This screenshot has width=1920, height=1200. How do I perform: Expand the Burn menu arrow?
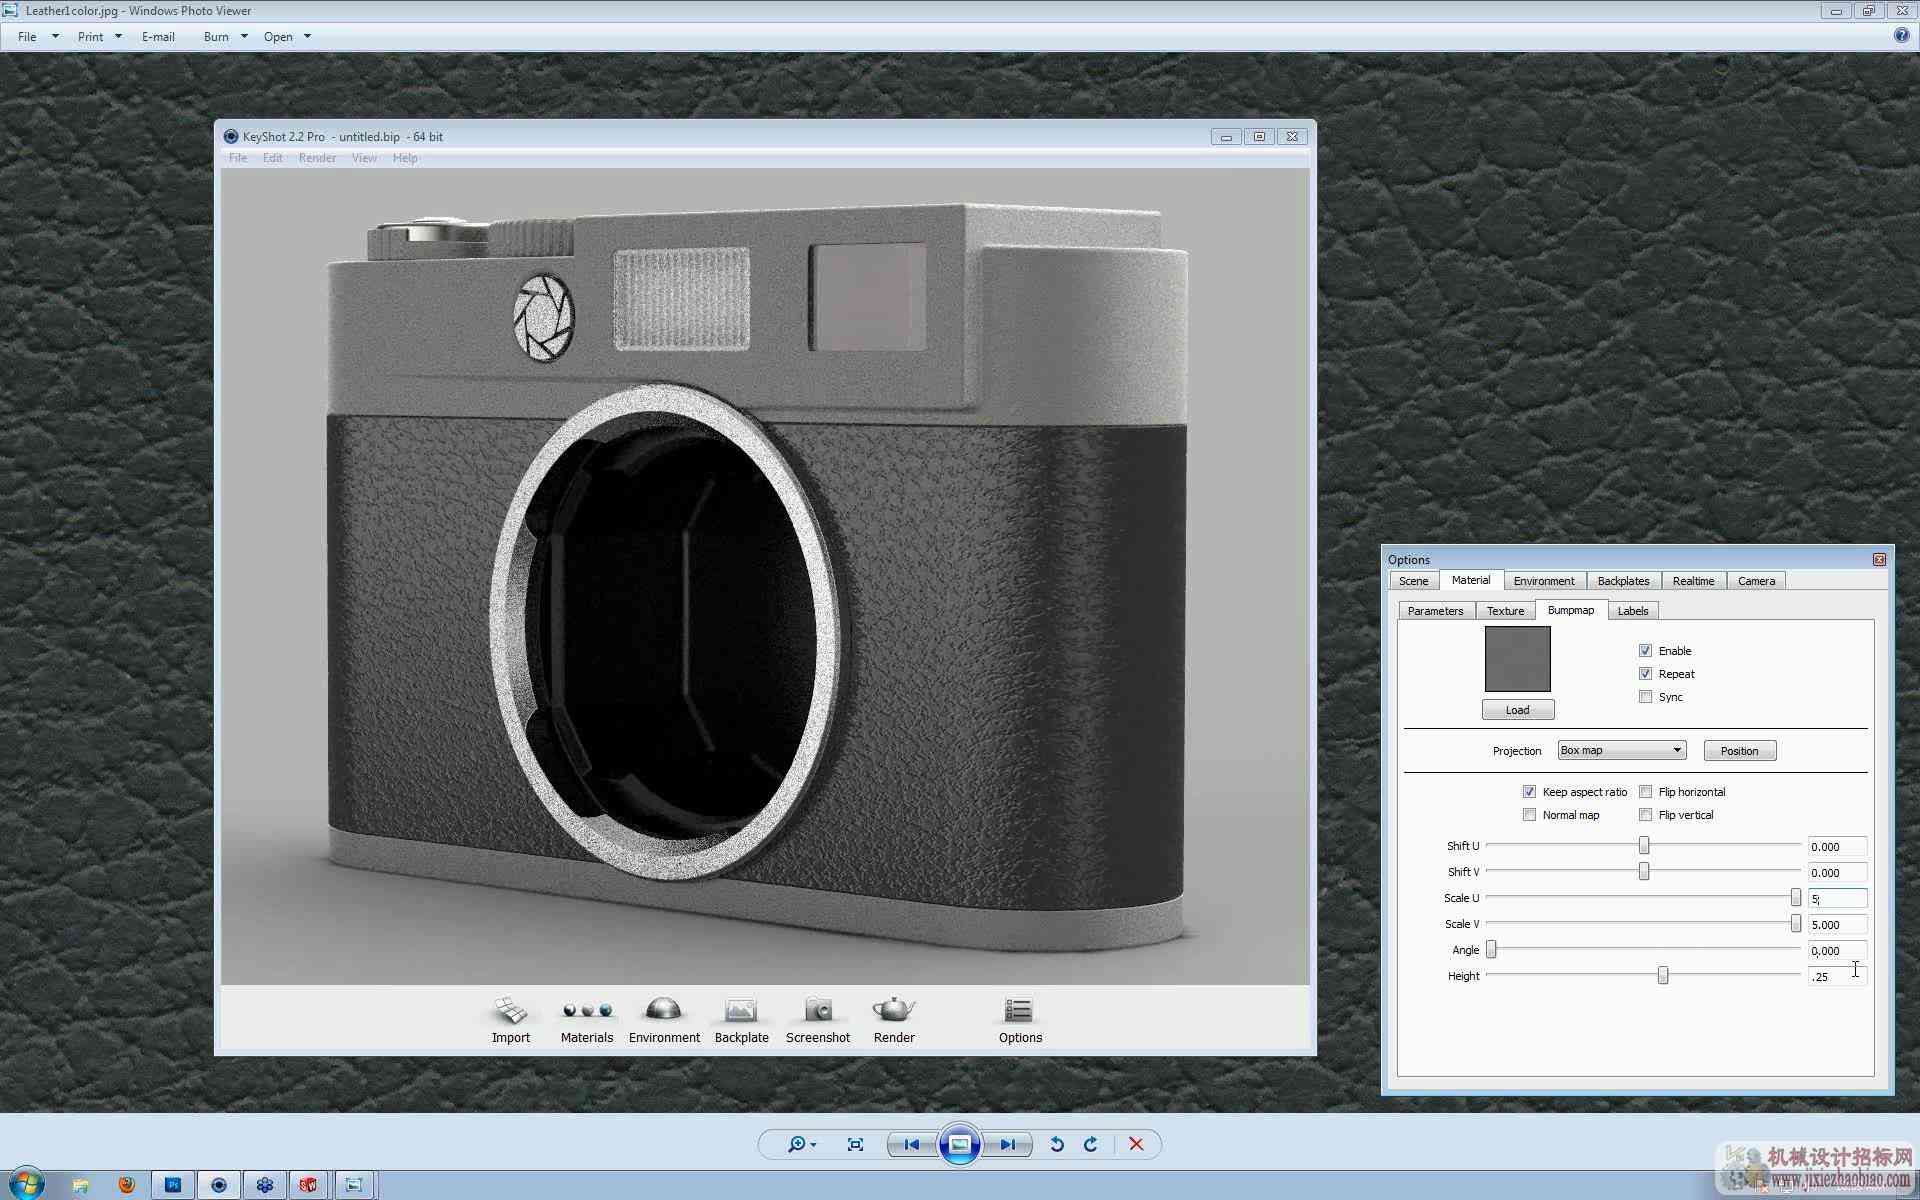[244, 37]
